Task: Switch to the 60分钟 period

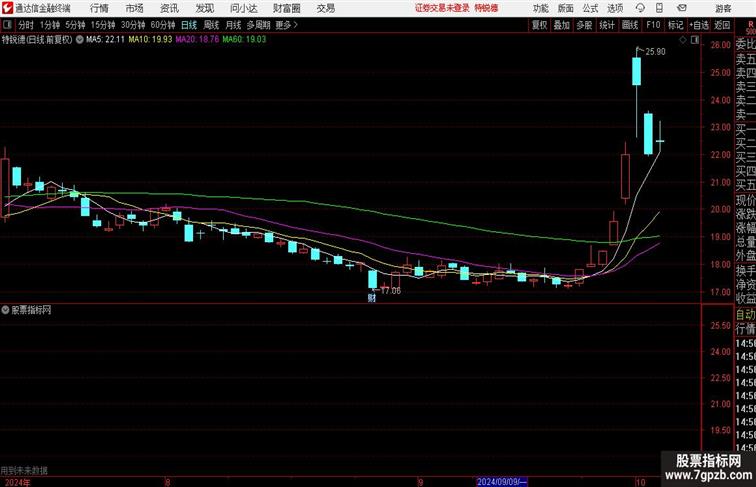Action: click(163, 25)
